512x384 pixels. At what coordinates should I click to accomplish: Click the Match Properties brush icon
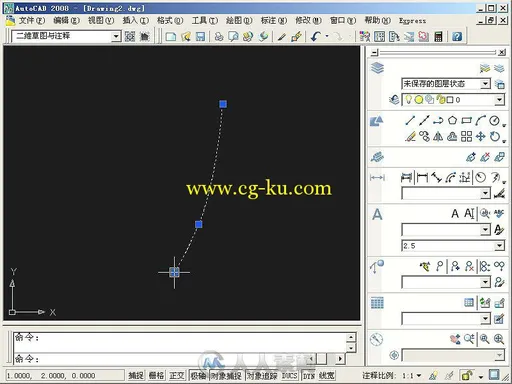(x=282, y=36)
